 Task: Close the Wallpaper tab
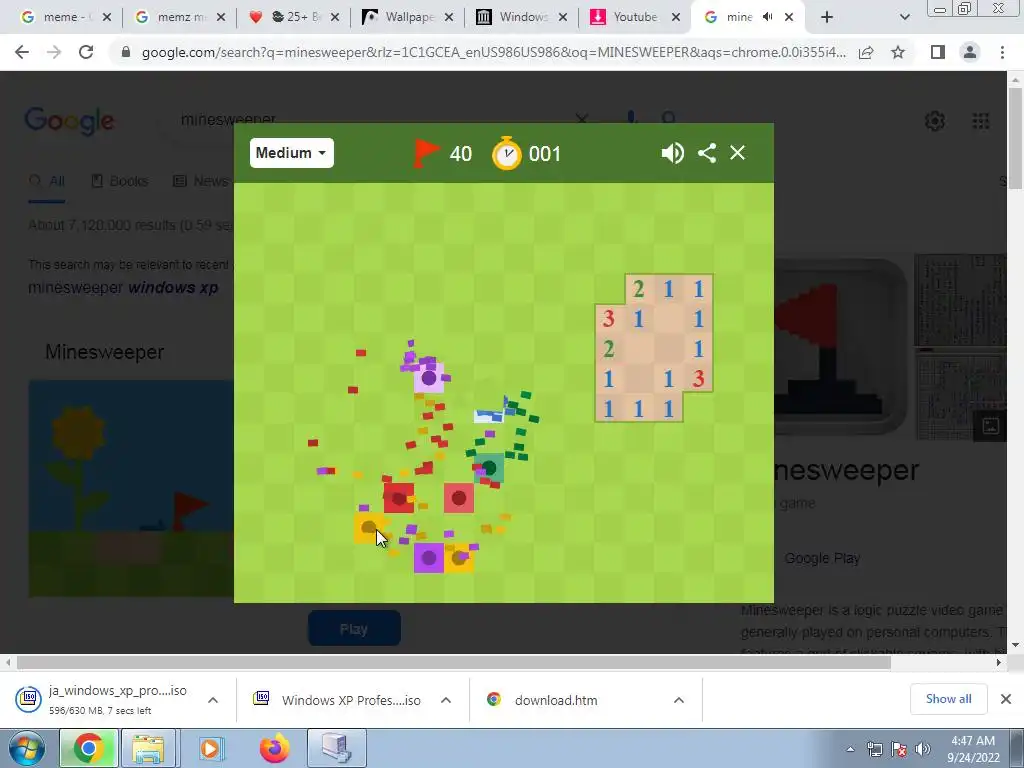[x=449, y=18]
